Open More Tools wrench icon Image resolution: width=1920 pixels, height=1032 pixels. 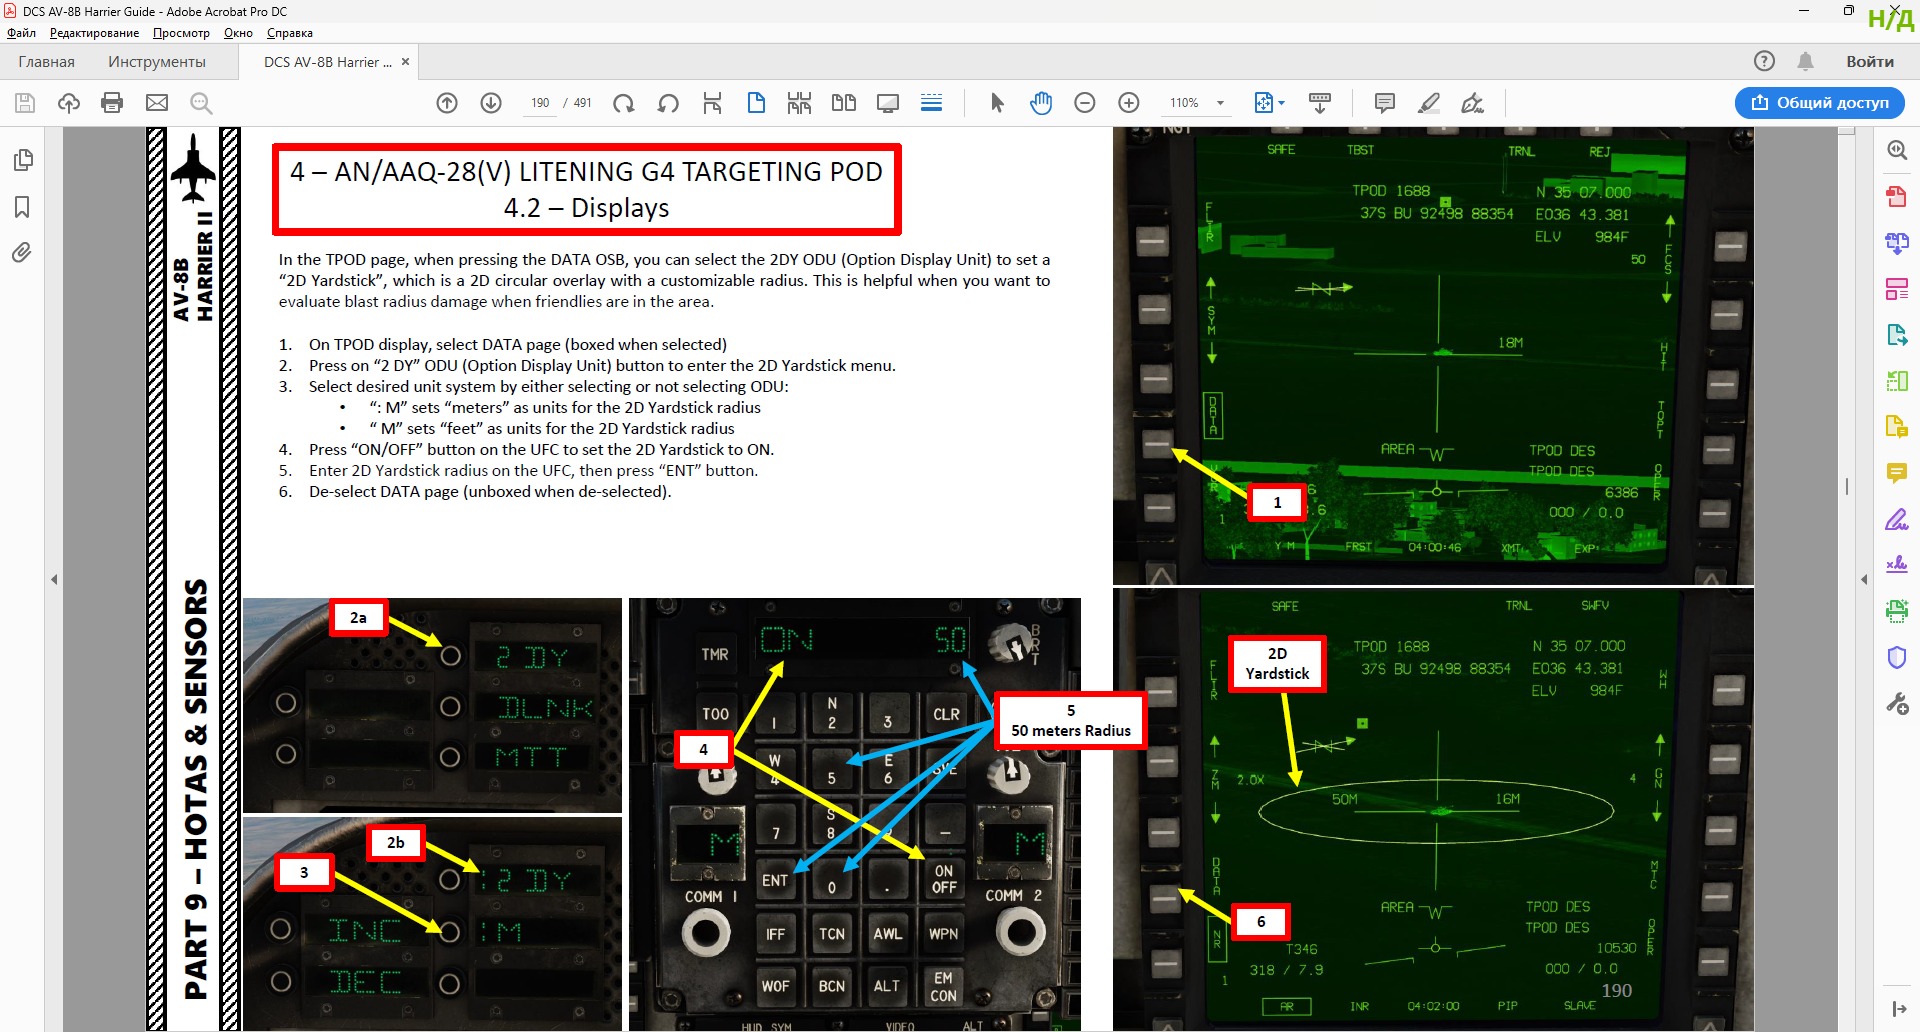(x=1897, y=704)
